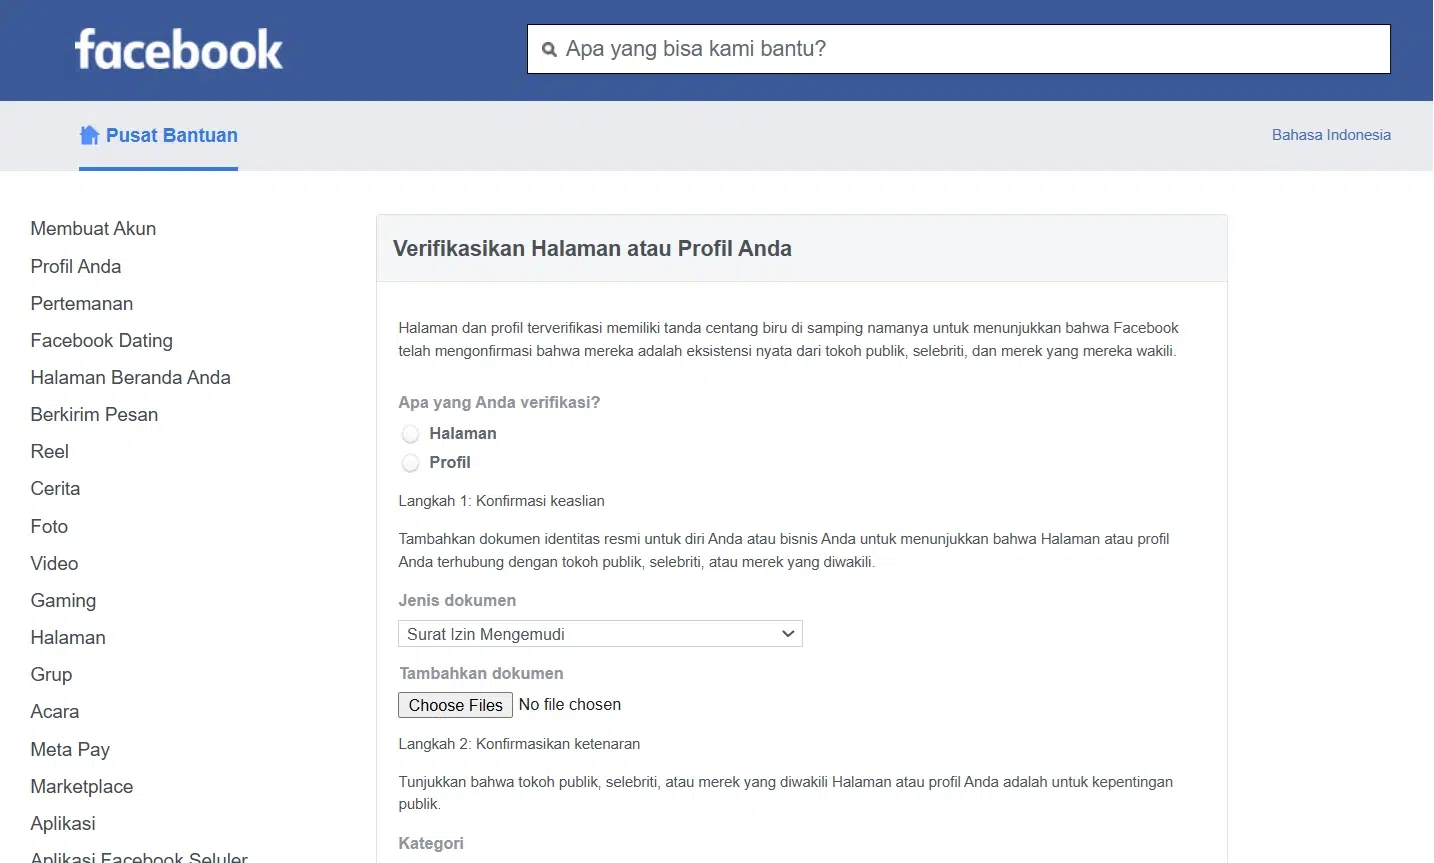Select the Halaman radio button

click(410, 434)
